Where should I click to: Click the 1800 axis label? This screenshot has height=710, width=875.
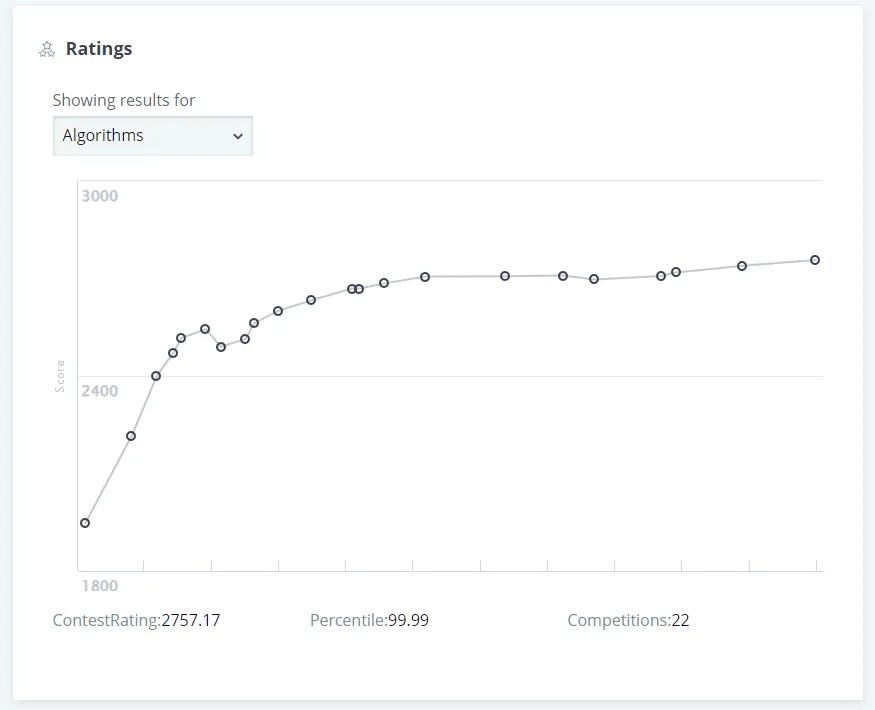pyautogui.click(x=100, y=586)
